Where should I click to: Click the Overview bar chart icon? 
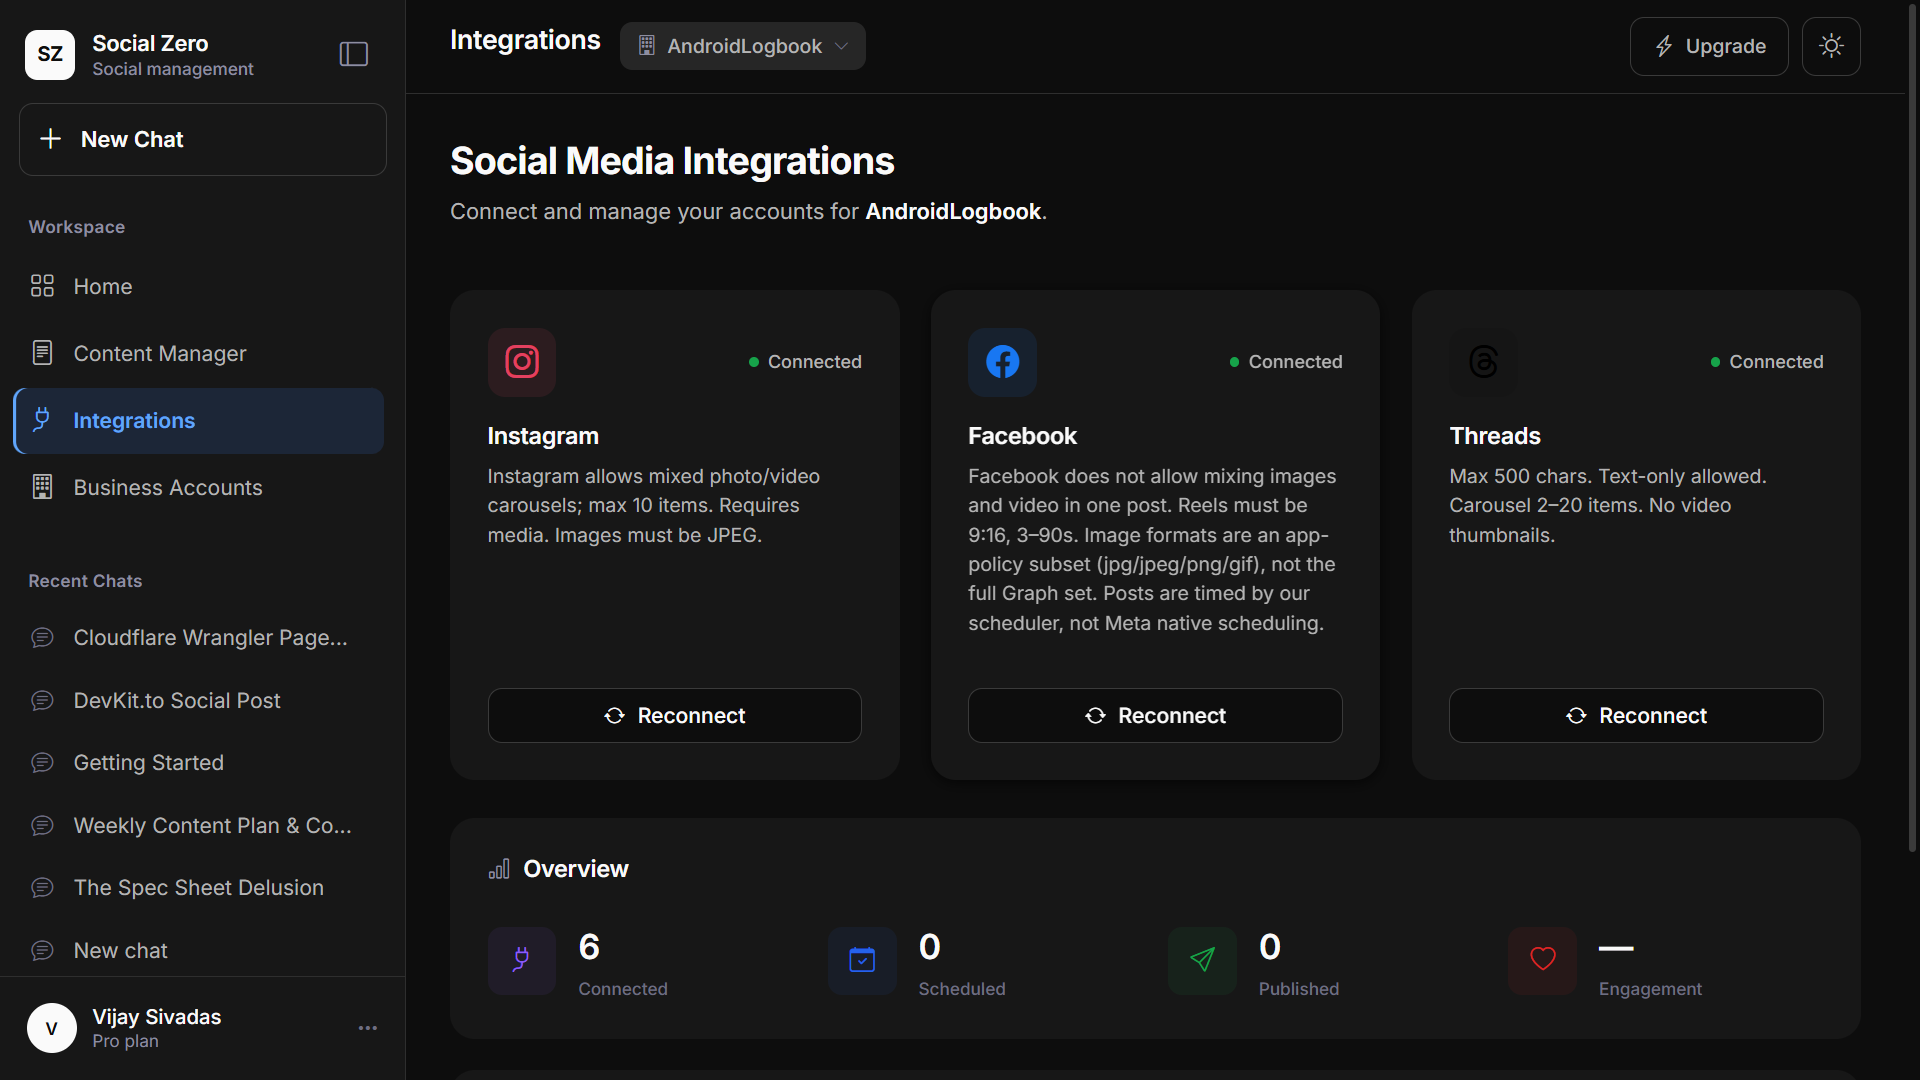499,869
